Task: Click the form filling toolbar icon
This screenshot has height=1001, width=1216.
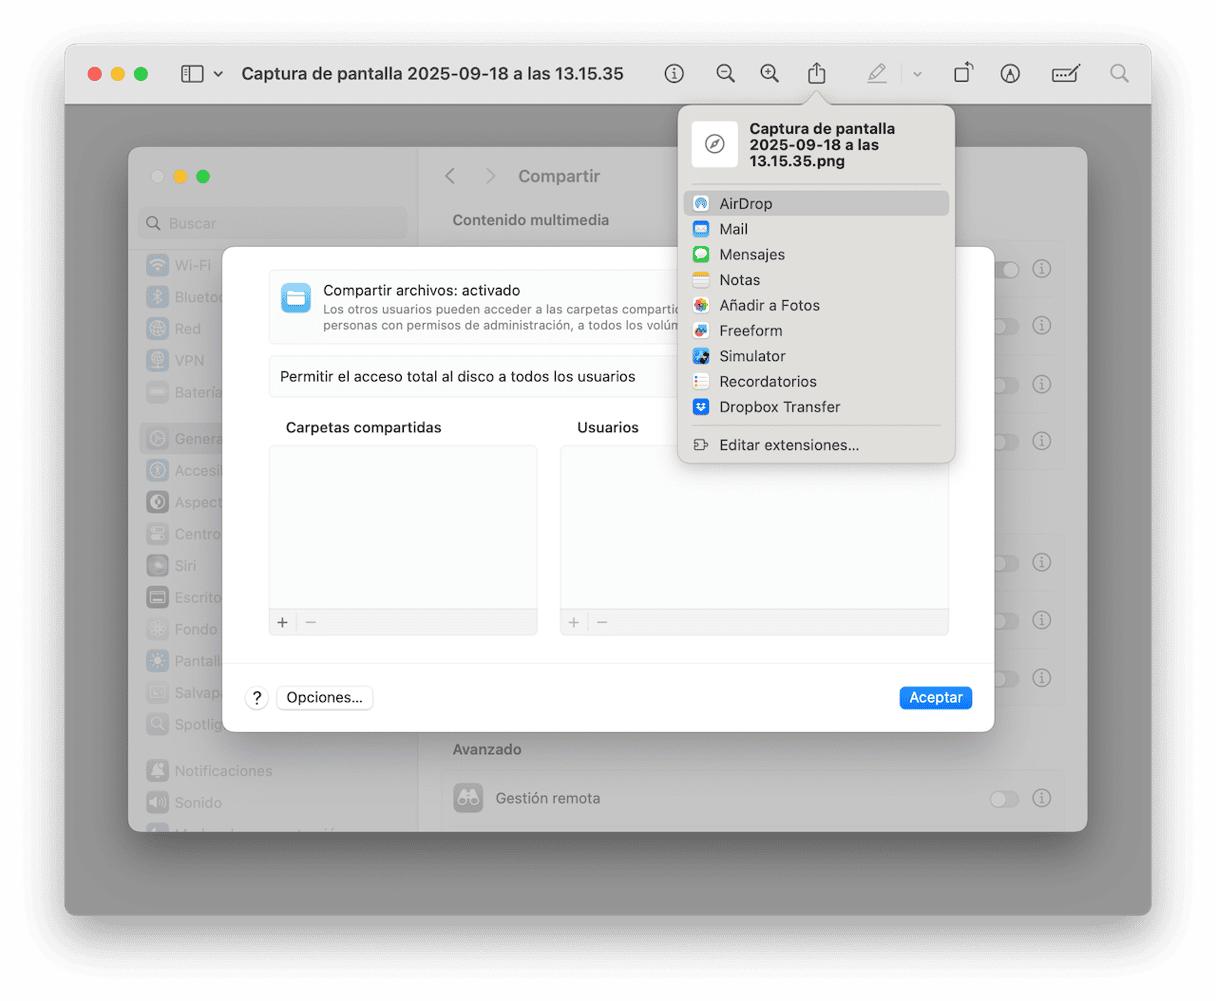Action: (1065, 73)
